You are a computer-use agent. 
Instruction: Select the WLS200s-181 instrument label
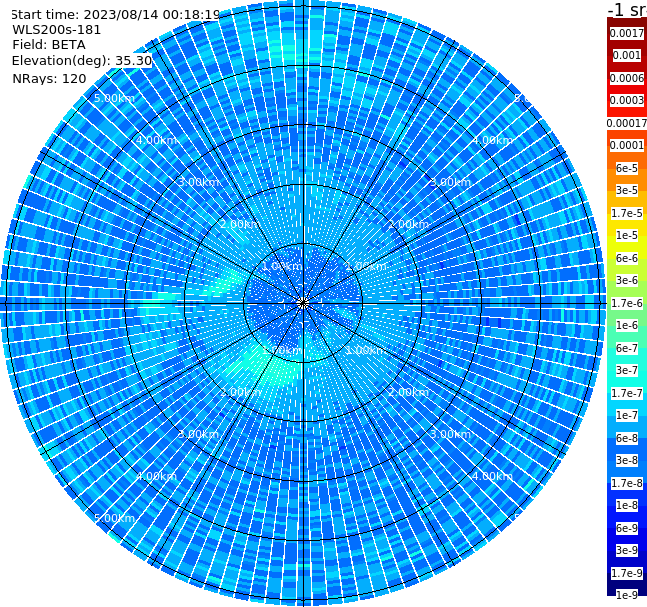(x=57, y=30)
